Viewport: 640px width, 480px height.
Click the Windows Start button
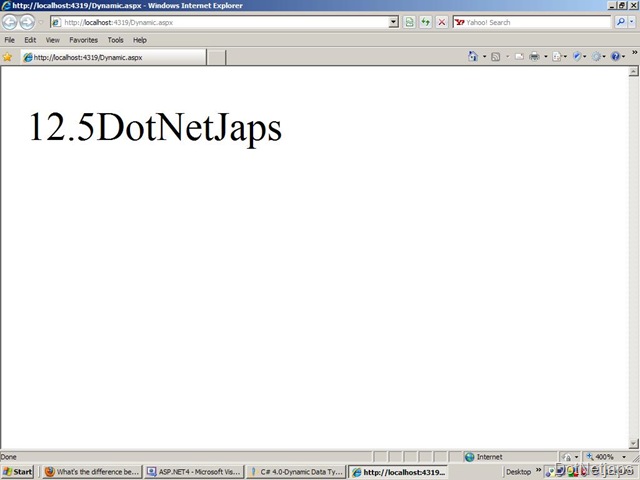(x=17, y=472)
